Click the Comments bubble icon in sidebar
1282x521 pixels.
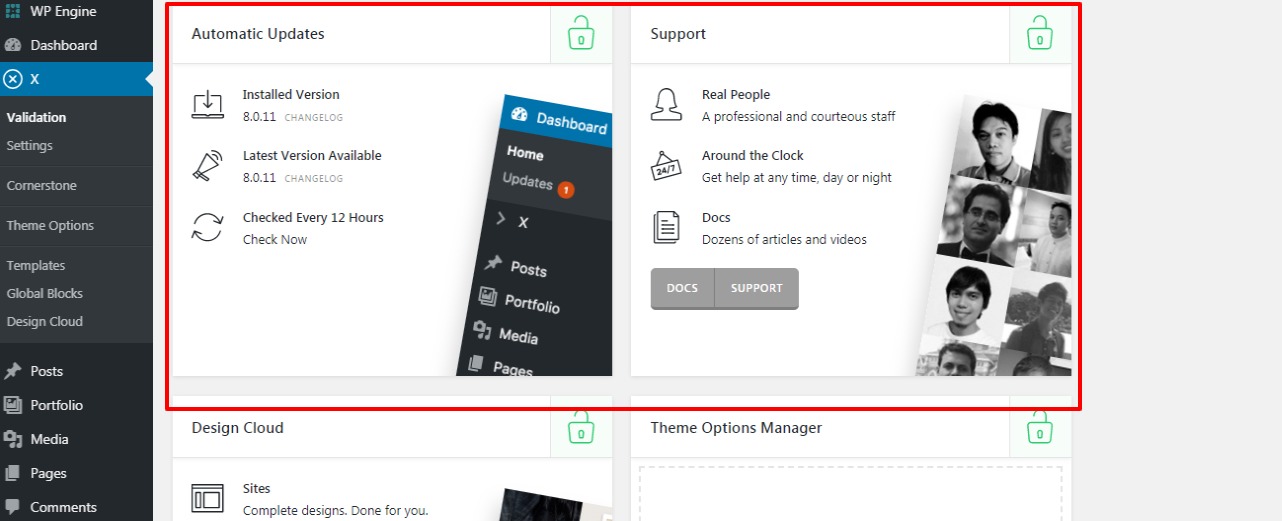tap(13, 507)
